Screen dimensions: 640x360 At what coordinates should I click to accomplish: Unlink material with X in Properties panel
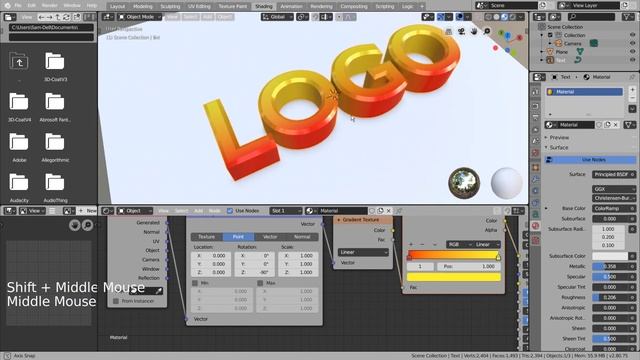coord(616,125)
